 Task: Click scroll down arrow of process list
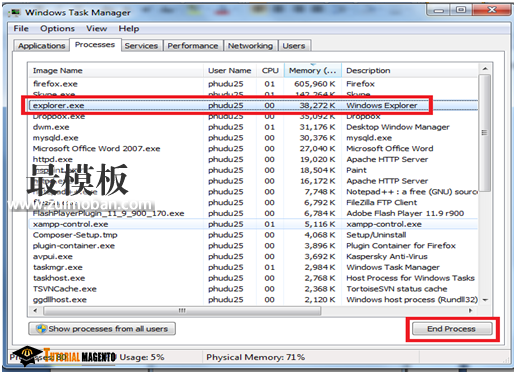tap(485, 300)
